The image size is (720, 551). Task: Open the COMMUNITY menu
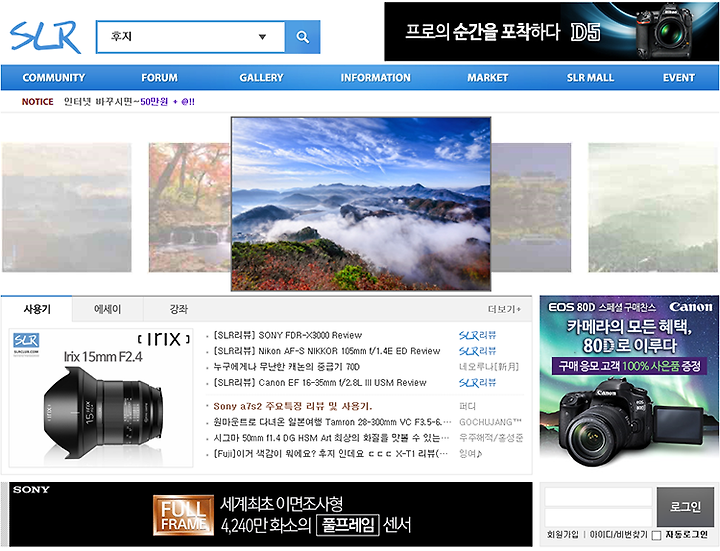[x=54, y=78]
